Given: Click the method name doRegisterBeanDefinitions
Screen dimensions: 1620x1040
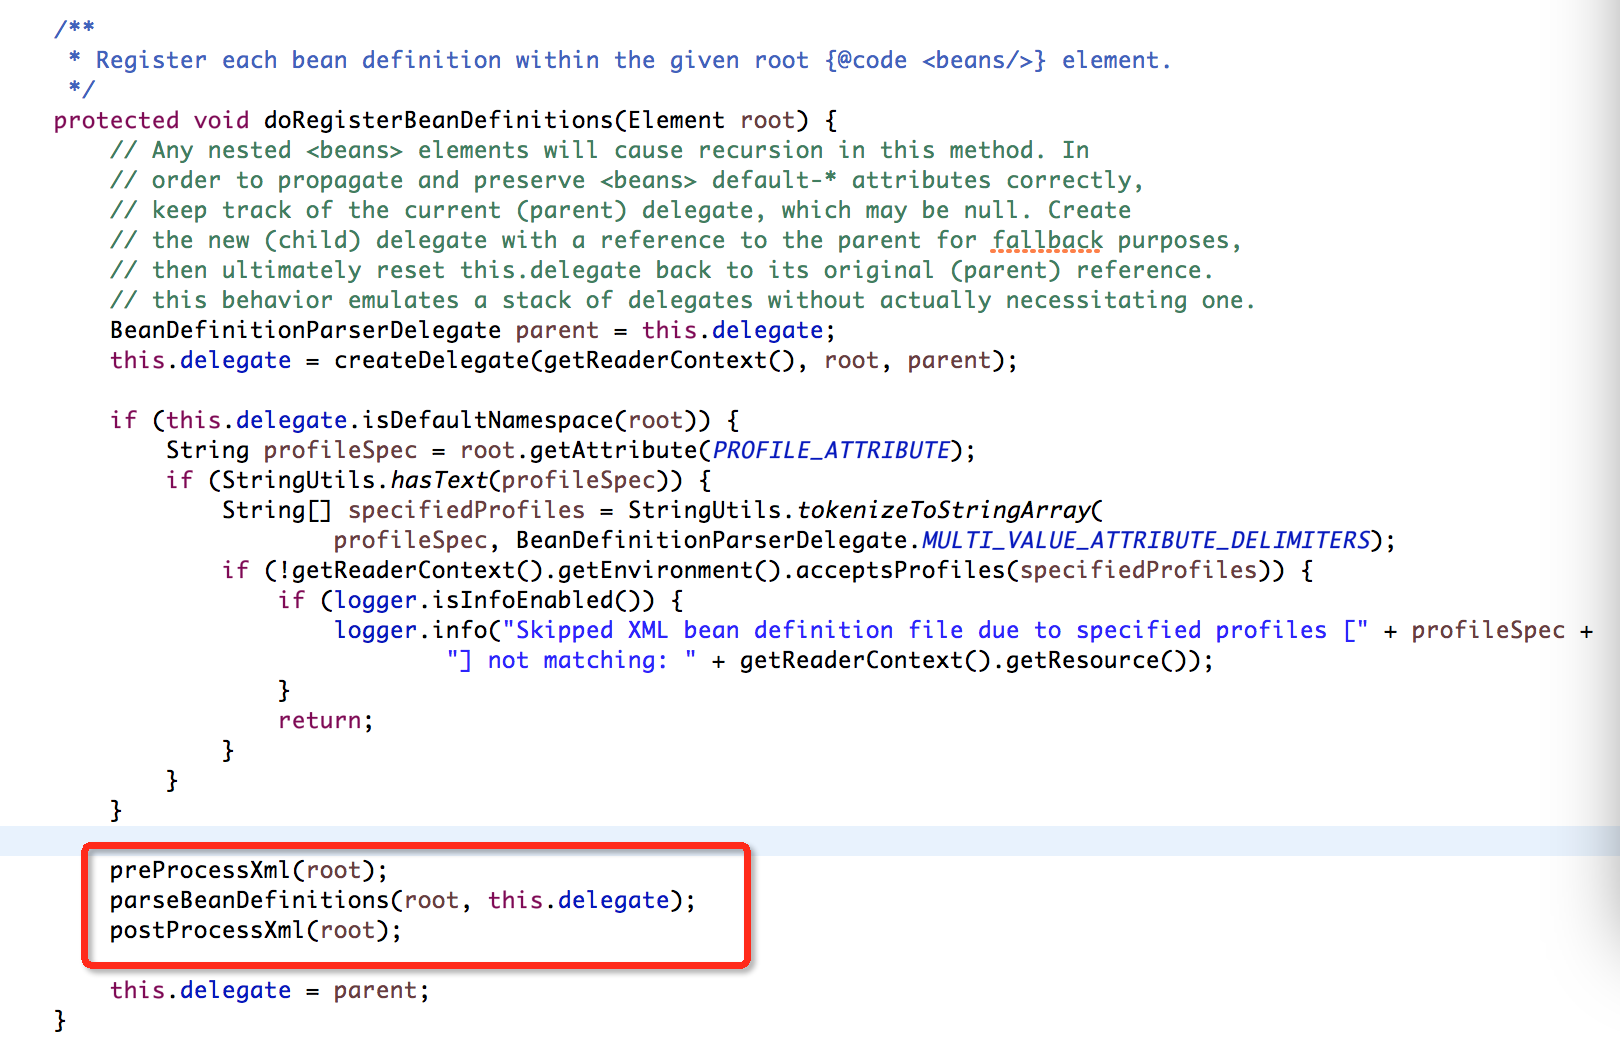Looking at the screenshot, I should [x=438, y=120].
